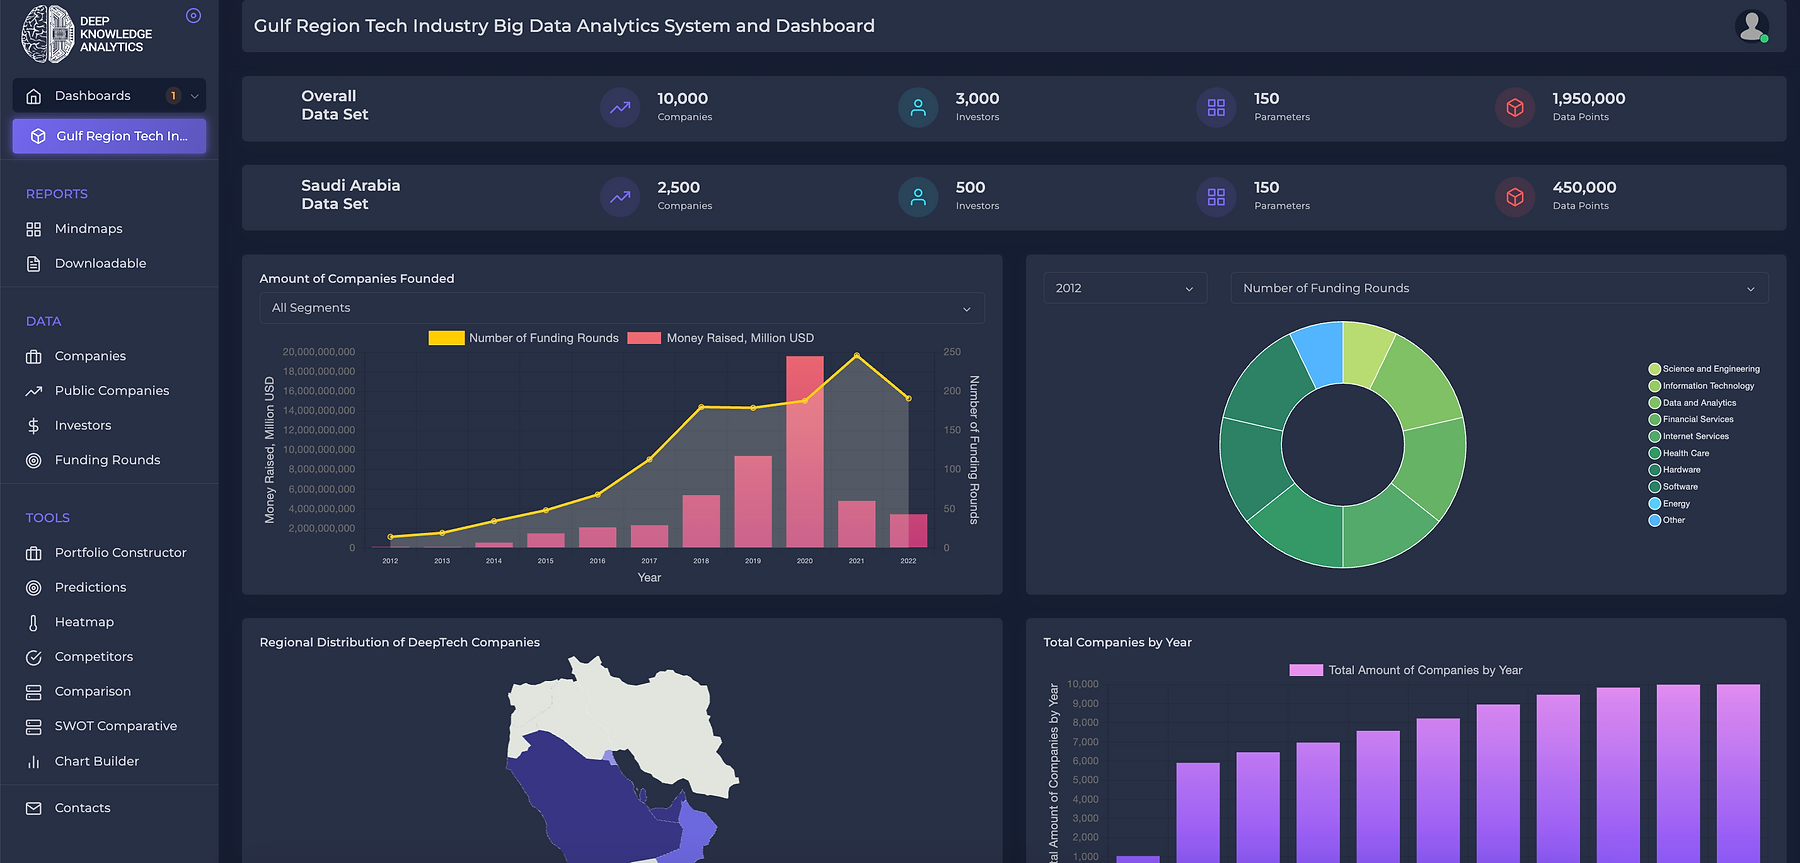This screenshot has width=1800, height=863.
Task: Click the Mindmaps grid icon
Action: click(33, 229)
